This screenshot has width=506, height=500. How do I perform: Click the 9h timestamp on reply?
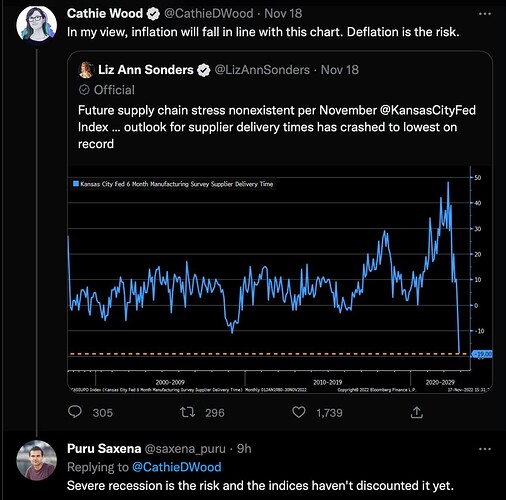click(244, 449)
